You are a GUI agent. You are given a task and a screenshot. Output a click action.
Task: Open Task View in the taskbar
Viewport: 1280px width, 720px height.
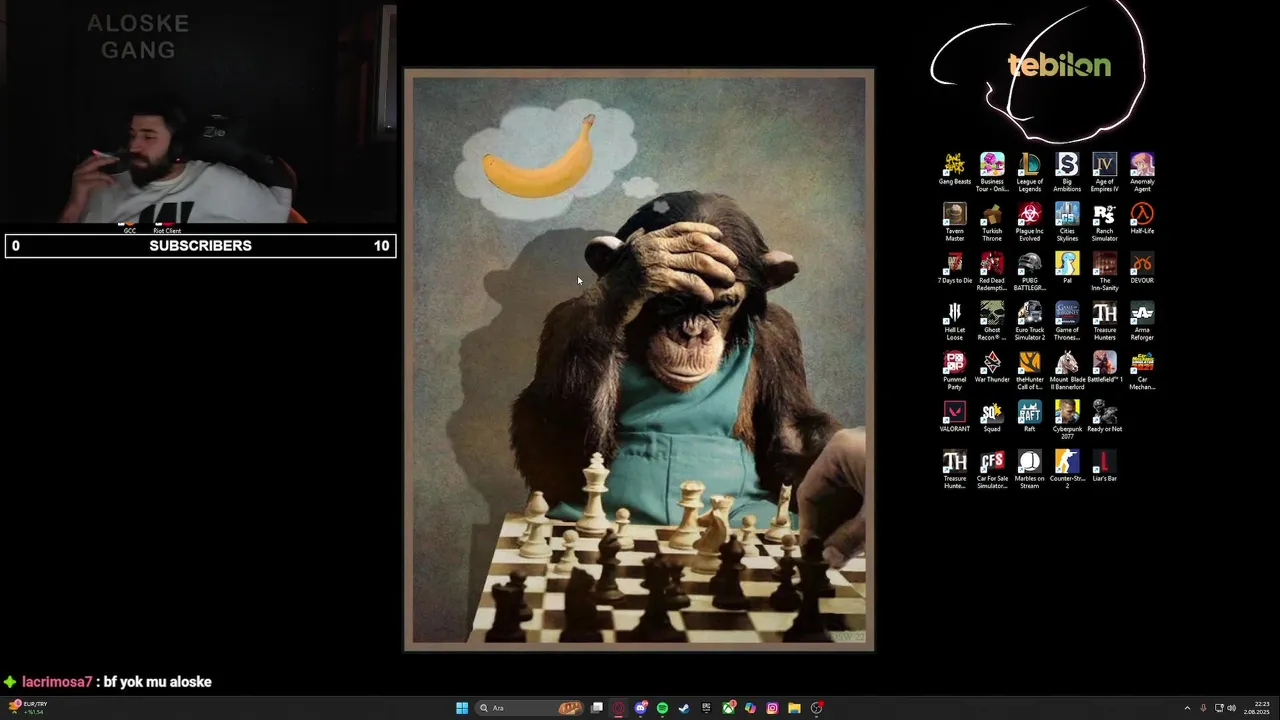click(597, 708)
